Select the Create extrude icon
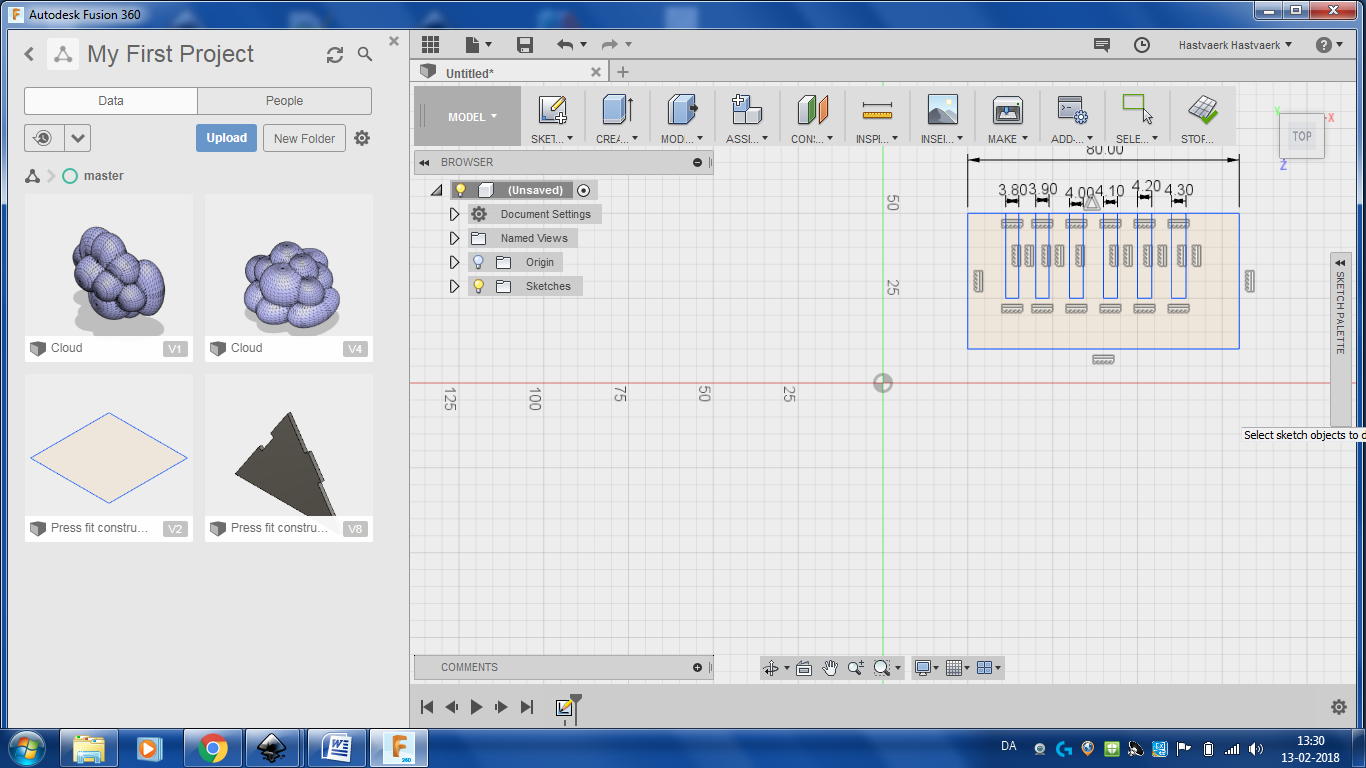 (617, 110)
